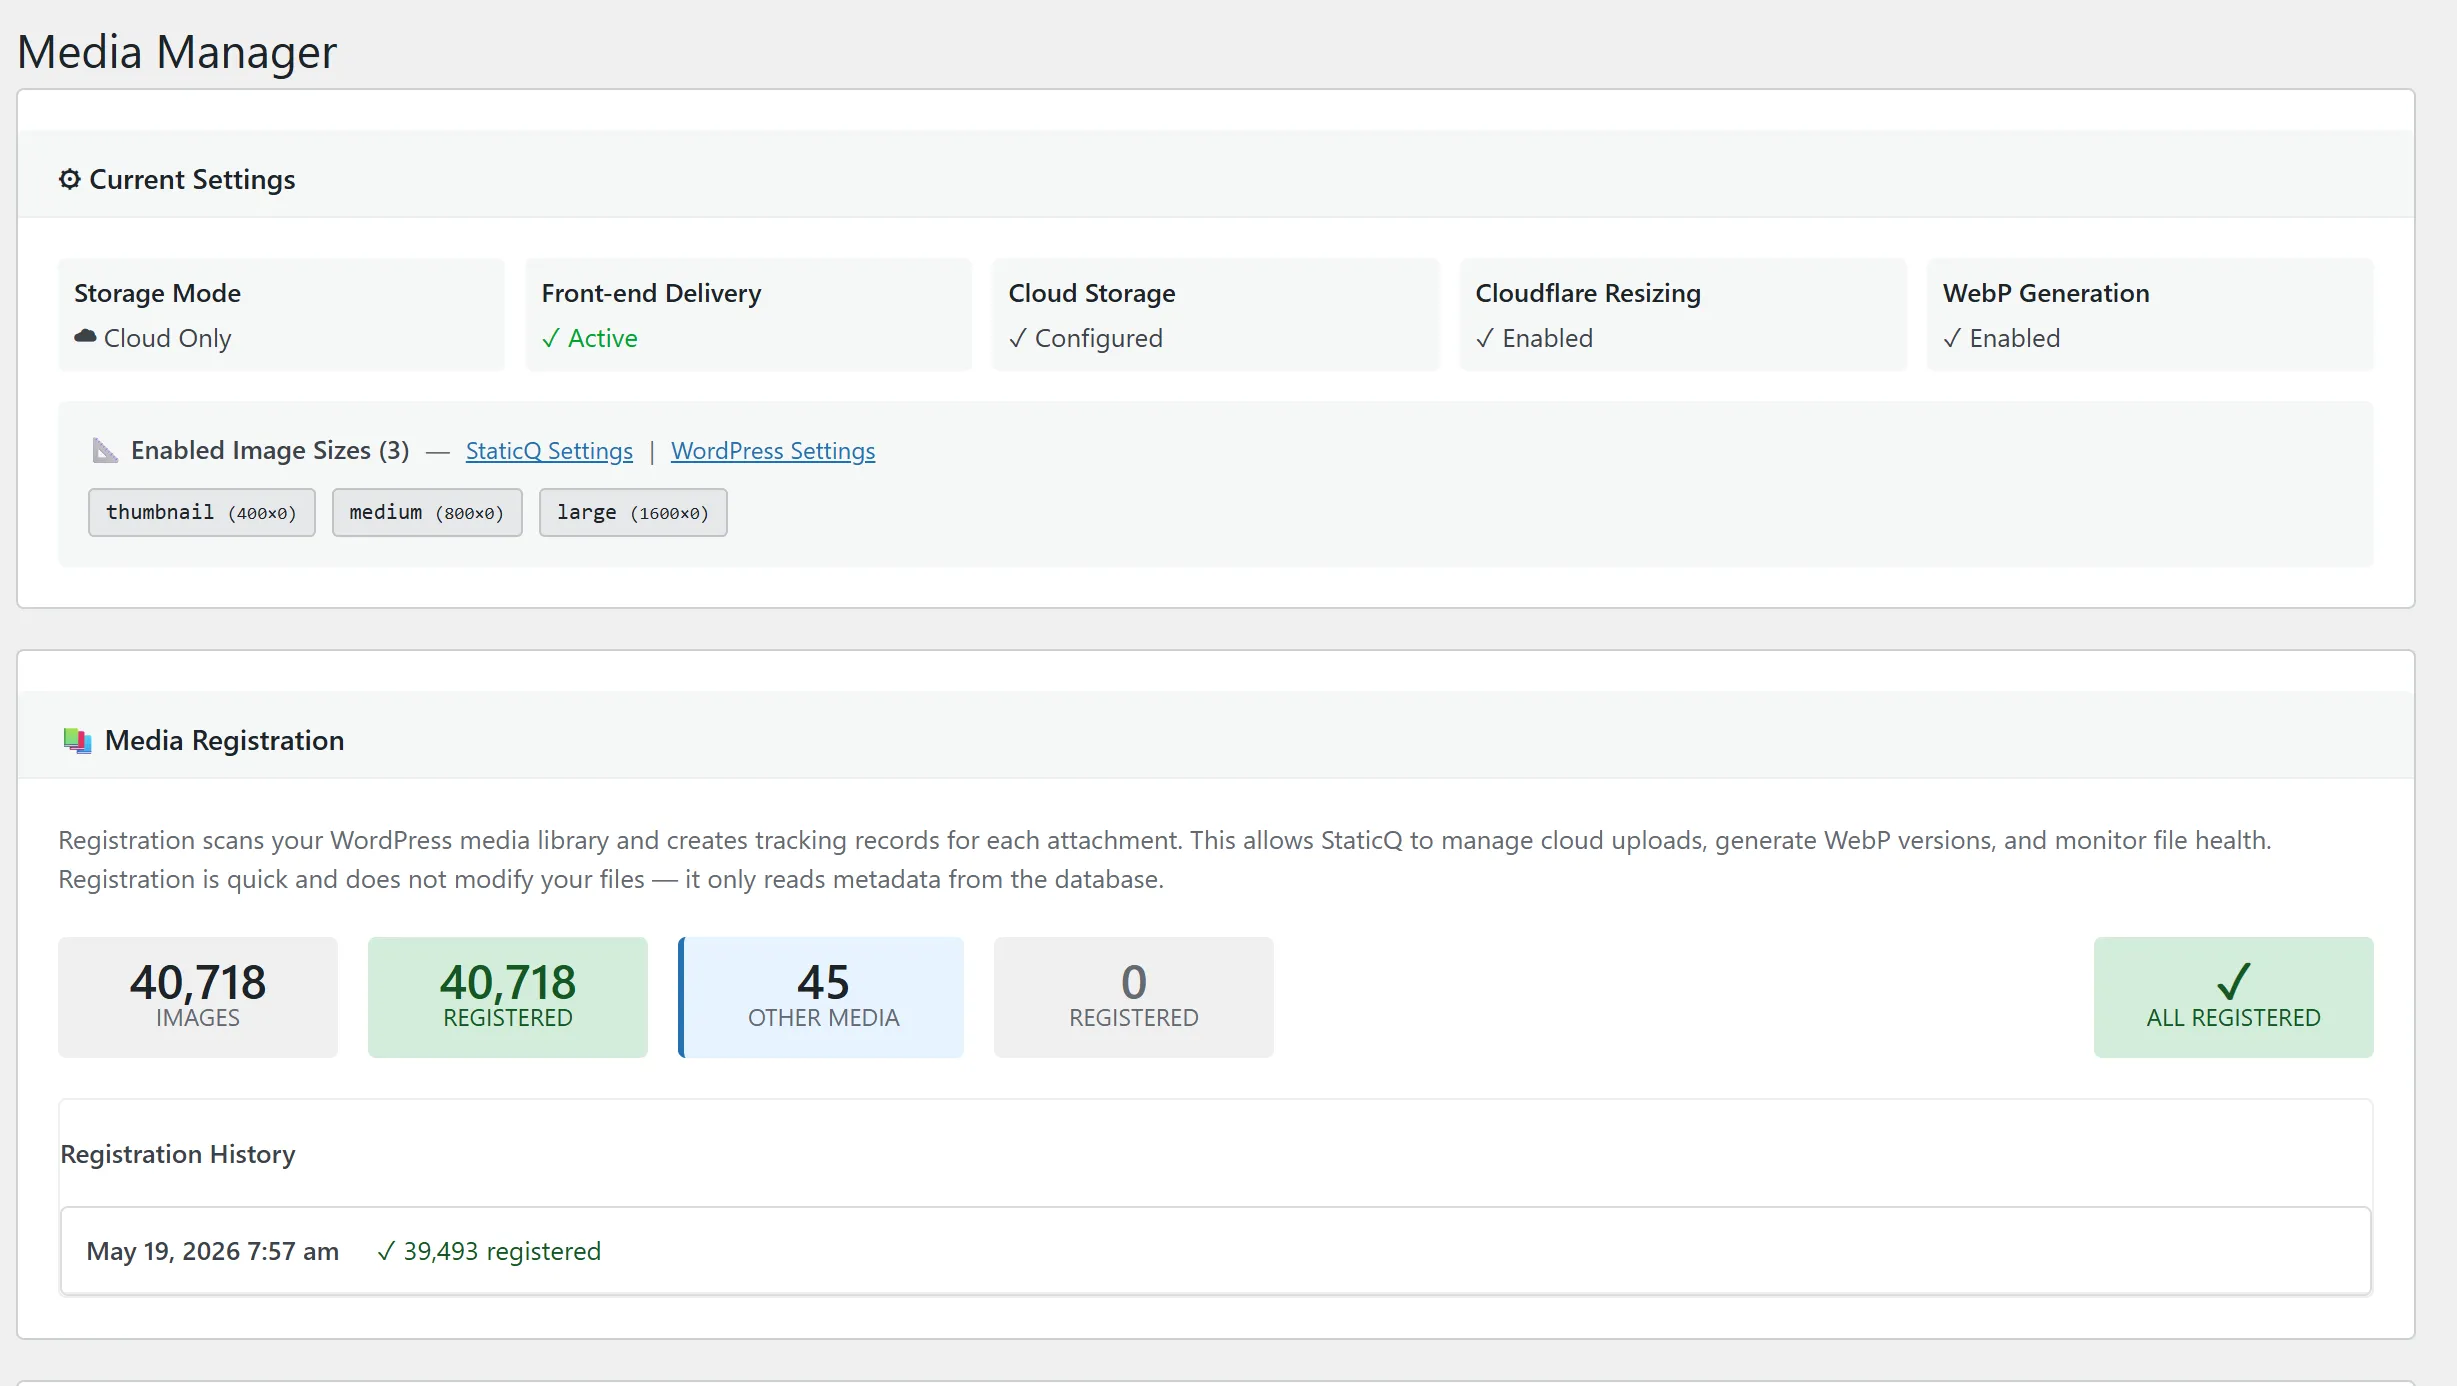The height and width of the screenshot is (1386, 2457).
Task: Click the checkmark beside Configured
Action: (1017, 338)
